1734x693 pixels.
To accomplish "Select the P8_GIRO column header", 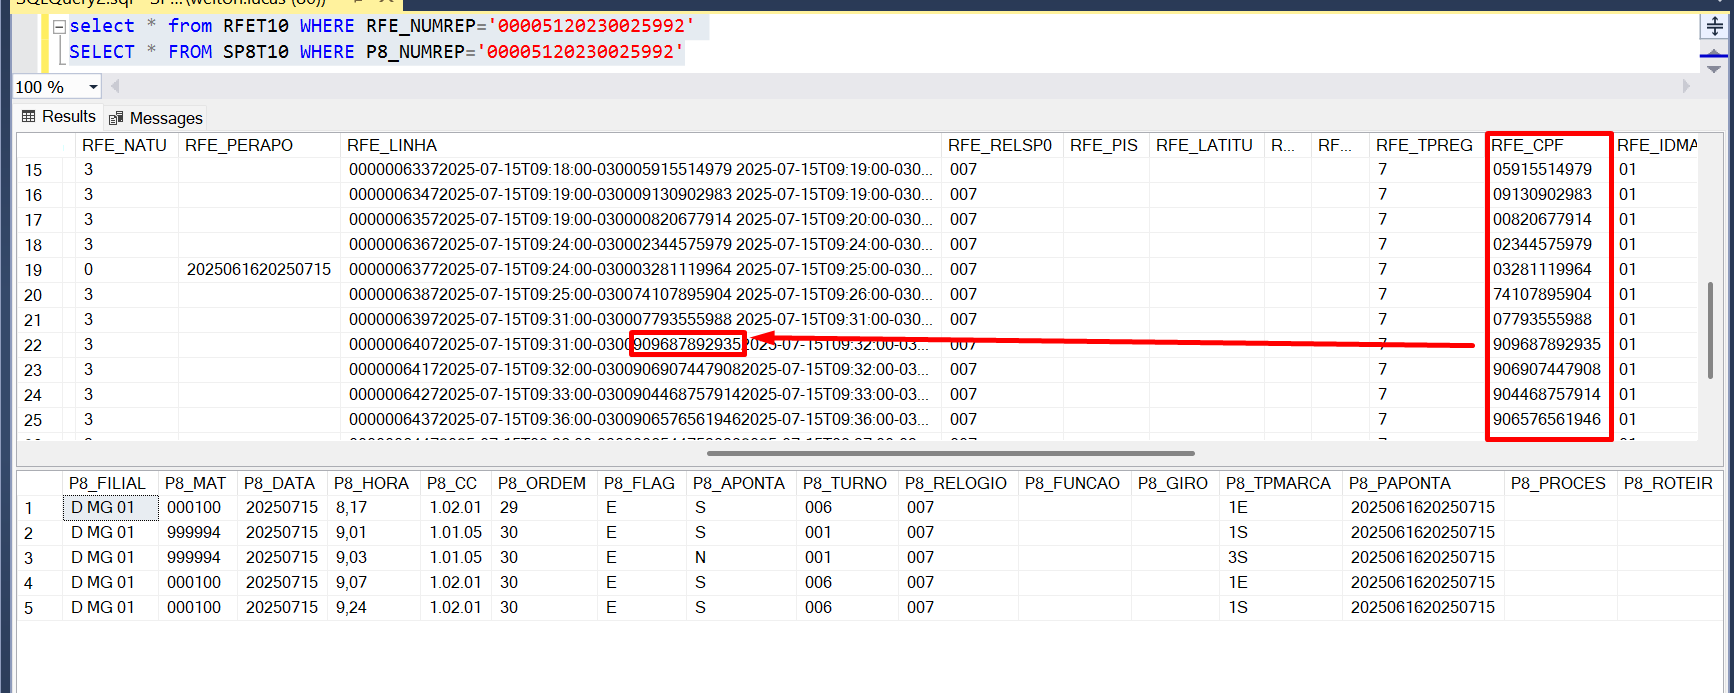I will [1174, 484].
